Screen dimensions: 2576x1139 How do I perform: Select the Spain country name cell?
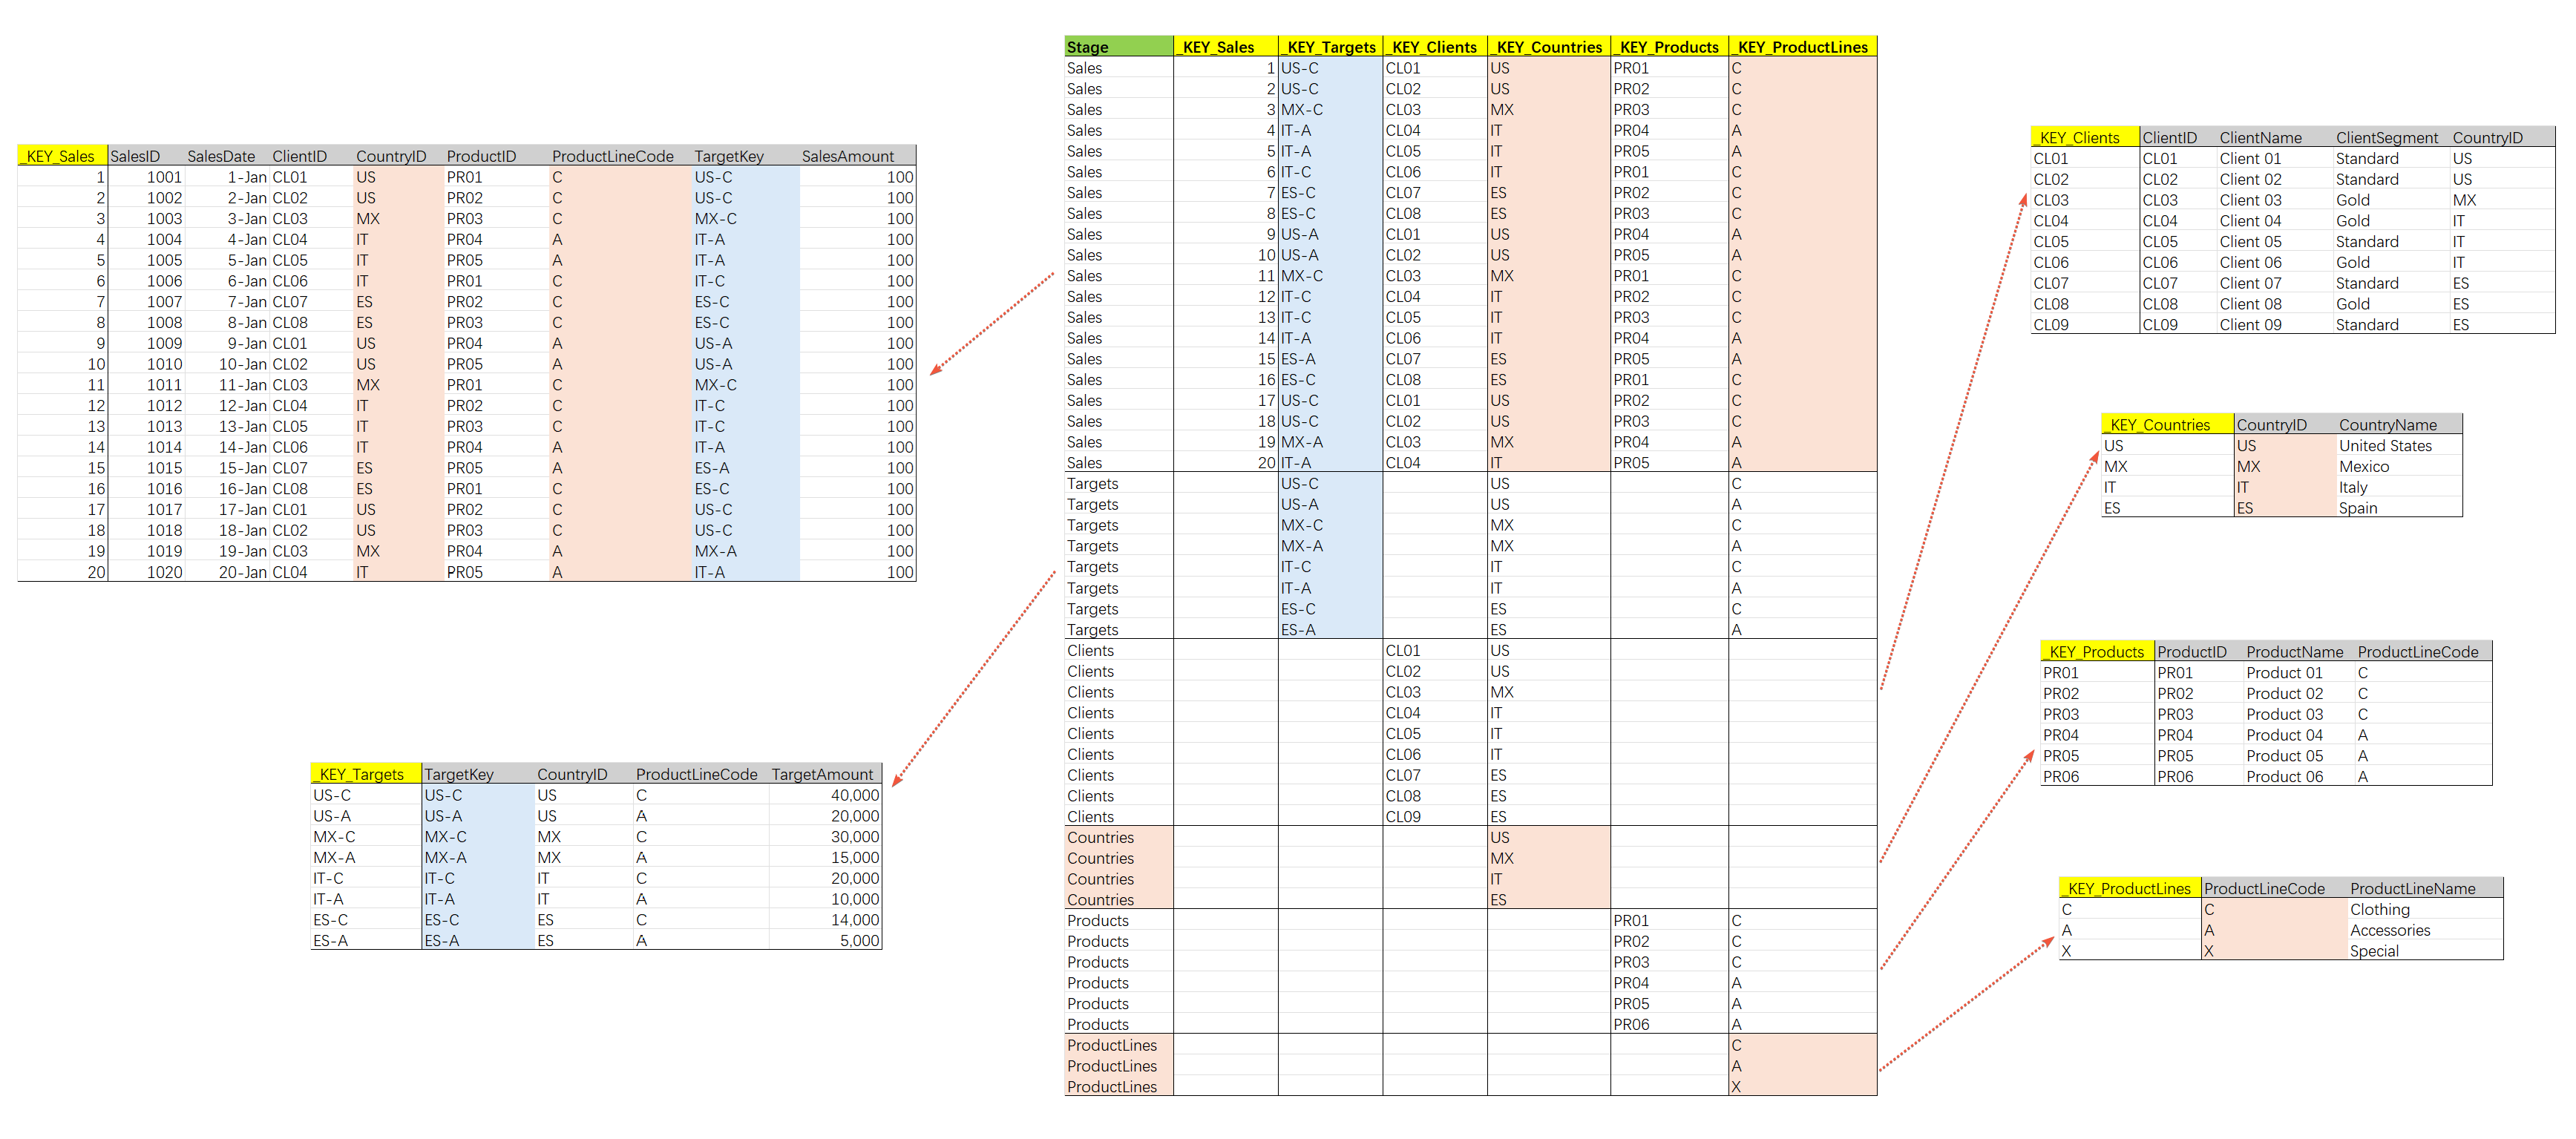click(x=2357, y=508)
